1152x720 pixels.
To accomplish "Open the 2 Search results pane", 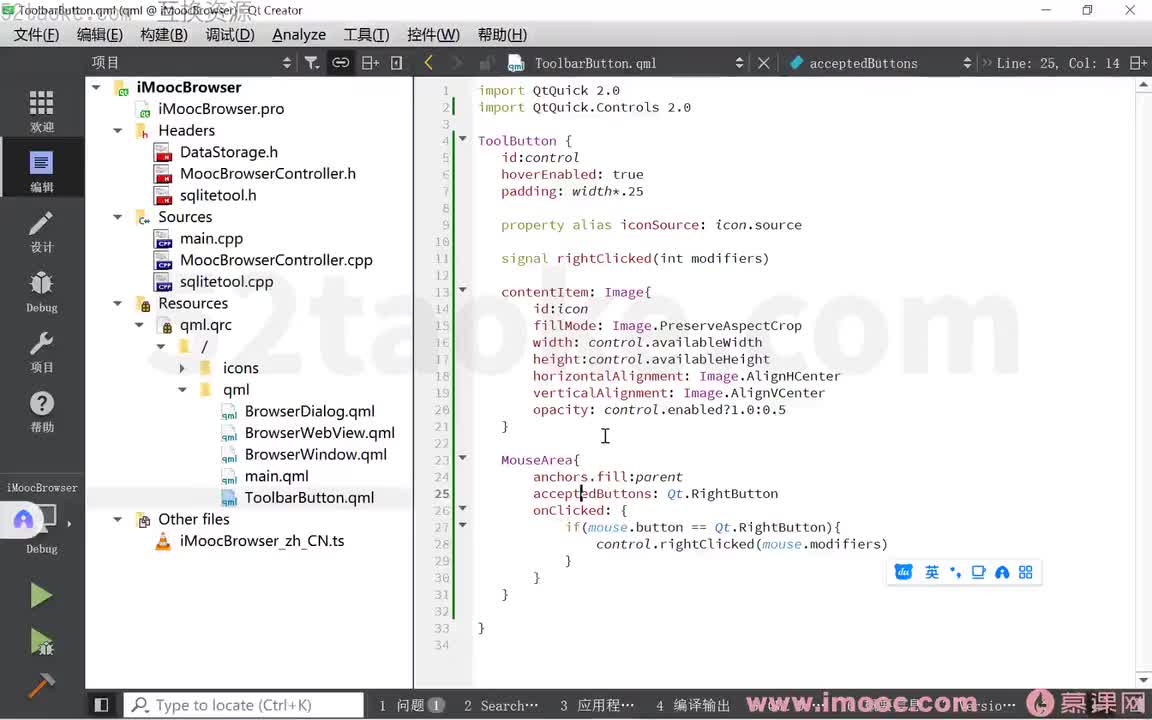I will click(x=501, y=705).
